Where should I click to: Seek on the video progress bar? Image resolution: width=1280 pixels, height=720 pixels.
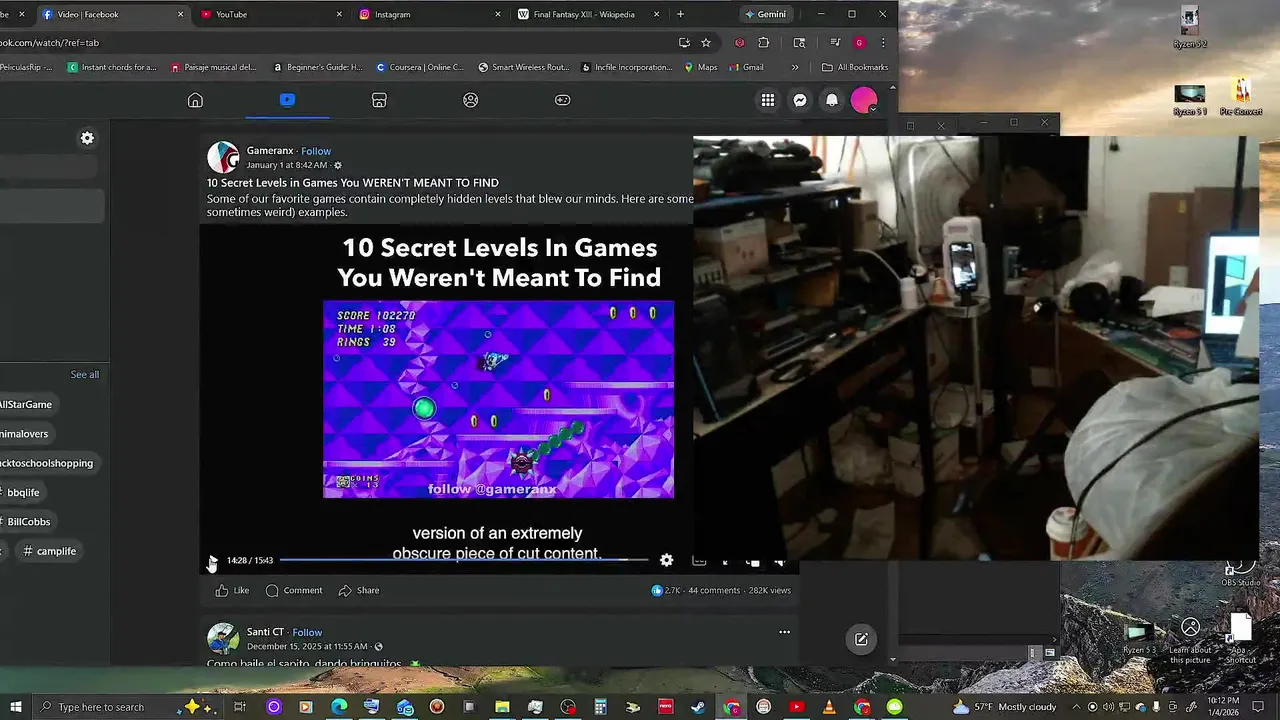(462, 560)
